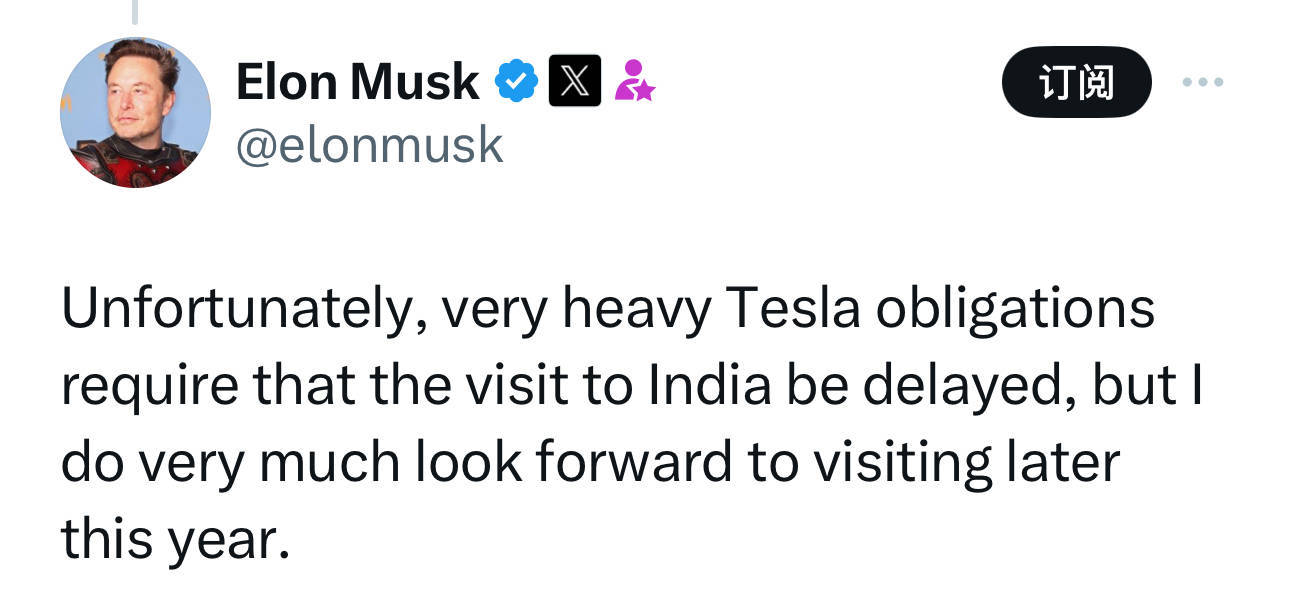The width and height of the screenshot is (1290, 599).
Task: Click the 订阅 subscribe button
Action: click(1076, 82)
